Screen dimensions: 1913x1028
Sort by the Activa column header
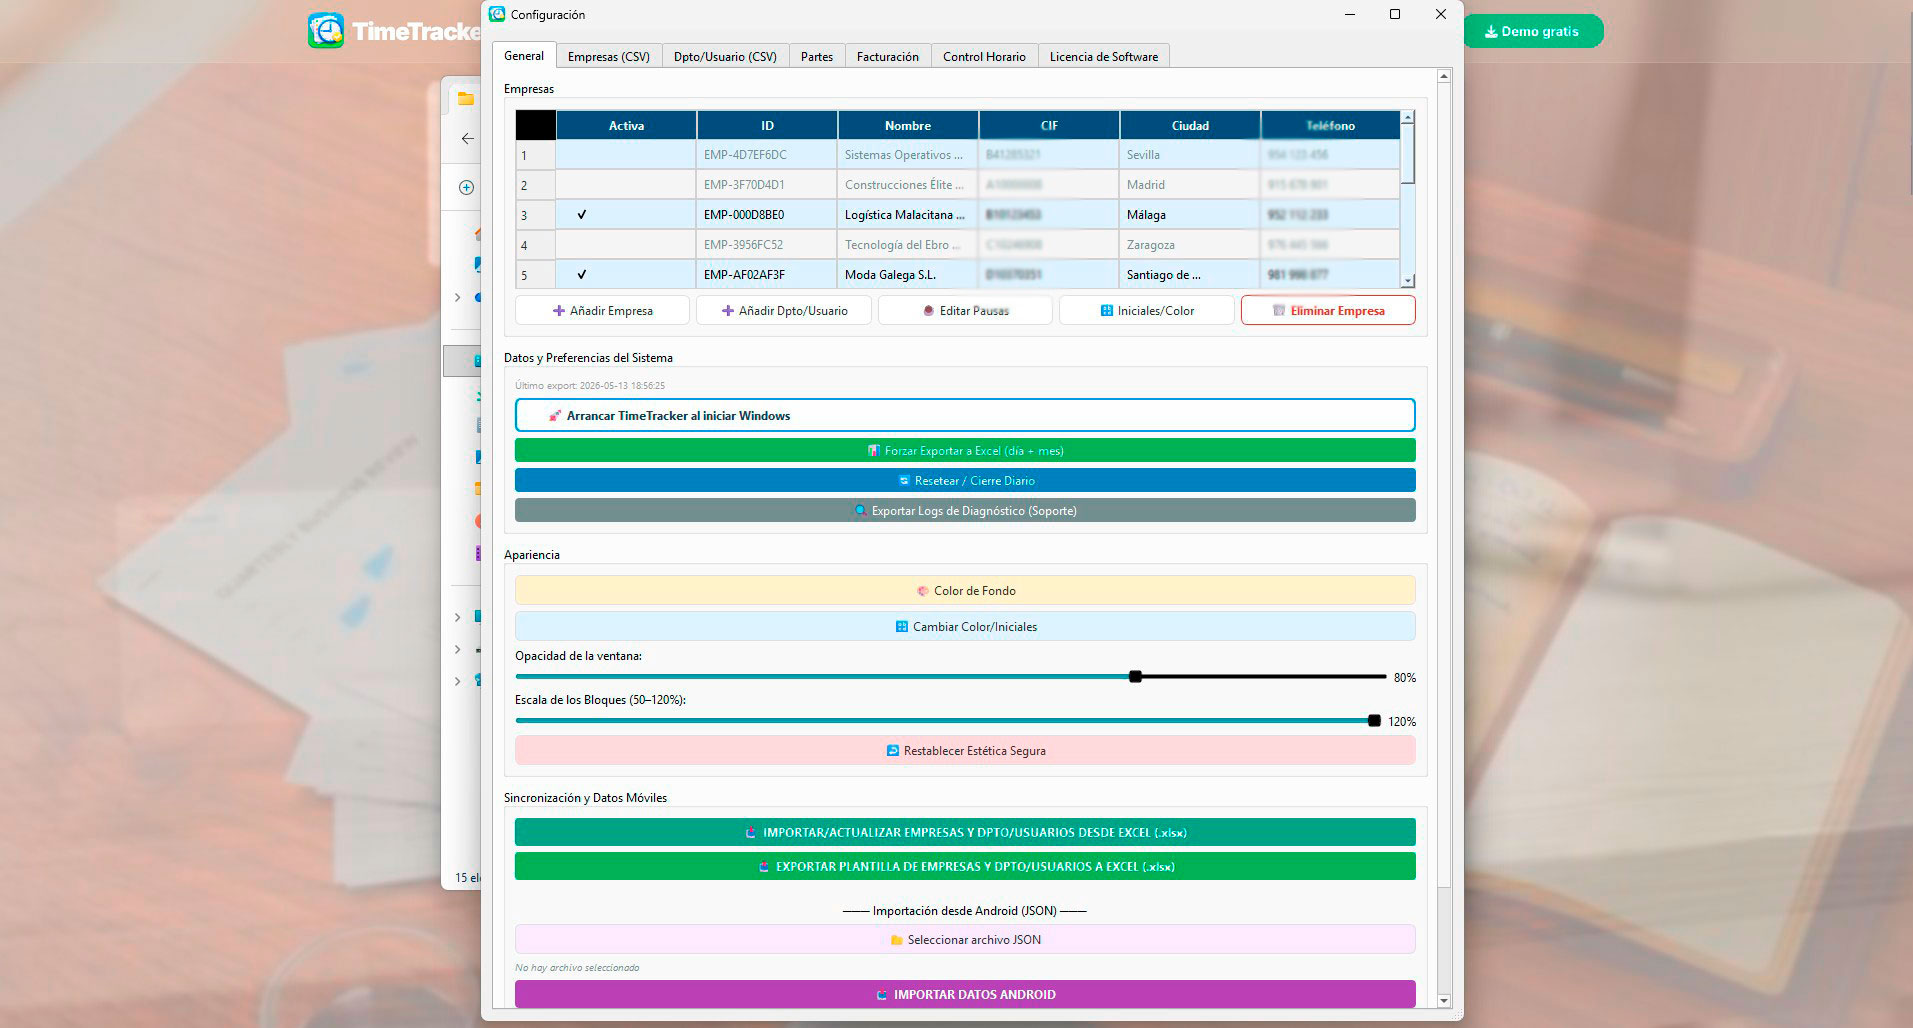pos(626,125)
